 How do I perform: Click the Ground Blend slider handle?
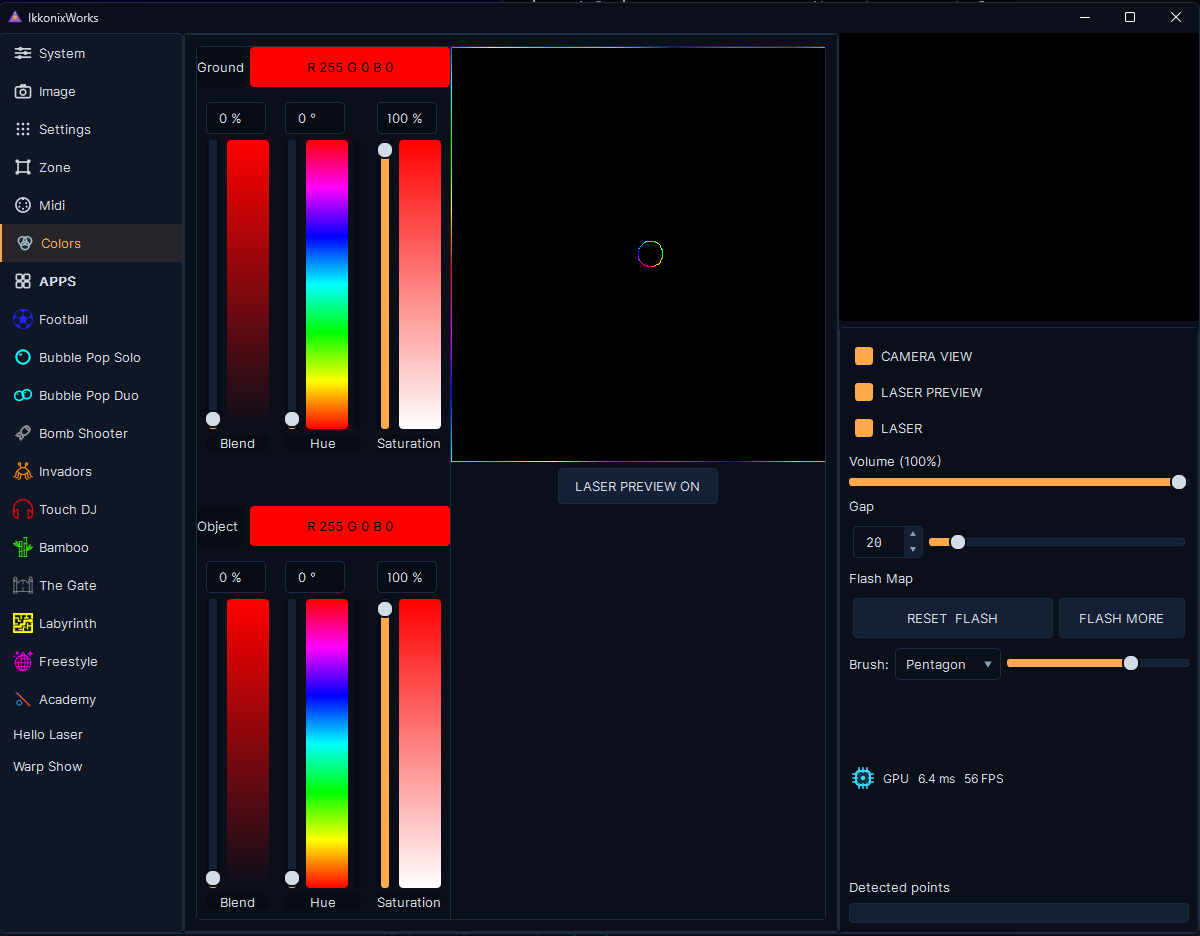point(213,419)
